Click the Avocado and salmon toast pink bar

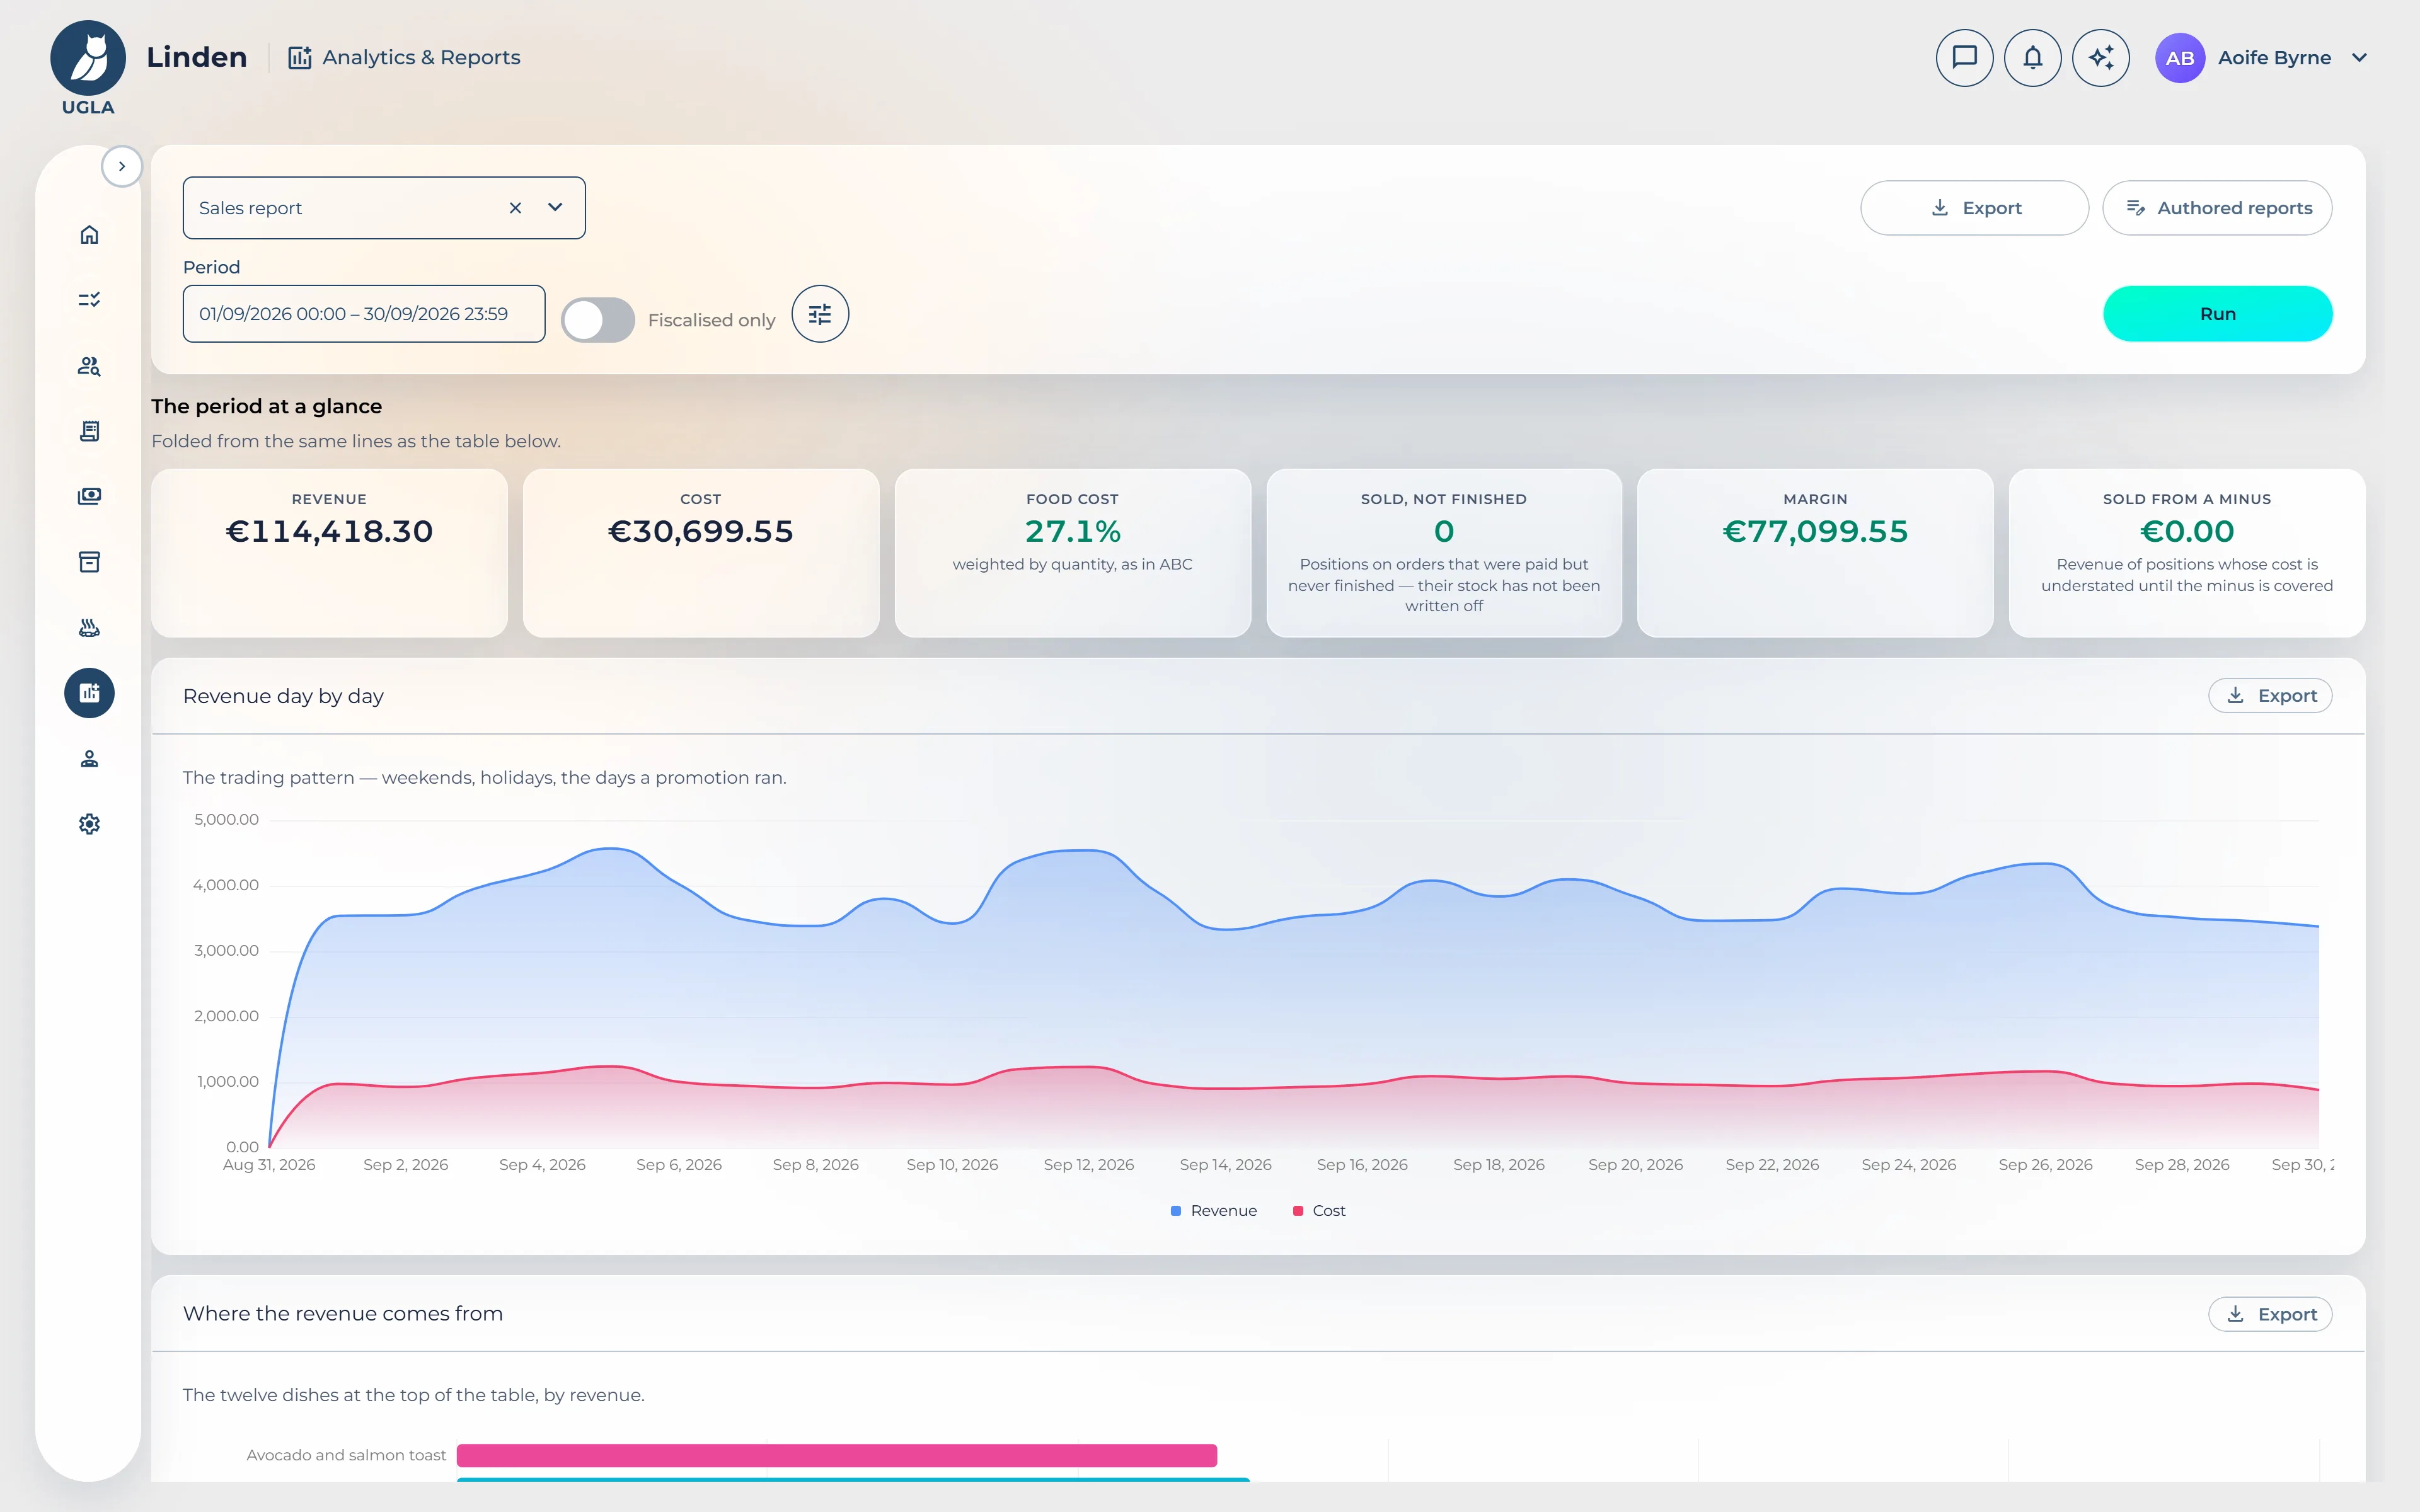pos(836,1455)
